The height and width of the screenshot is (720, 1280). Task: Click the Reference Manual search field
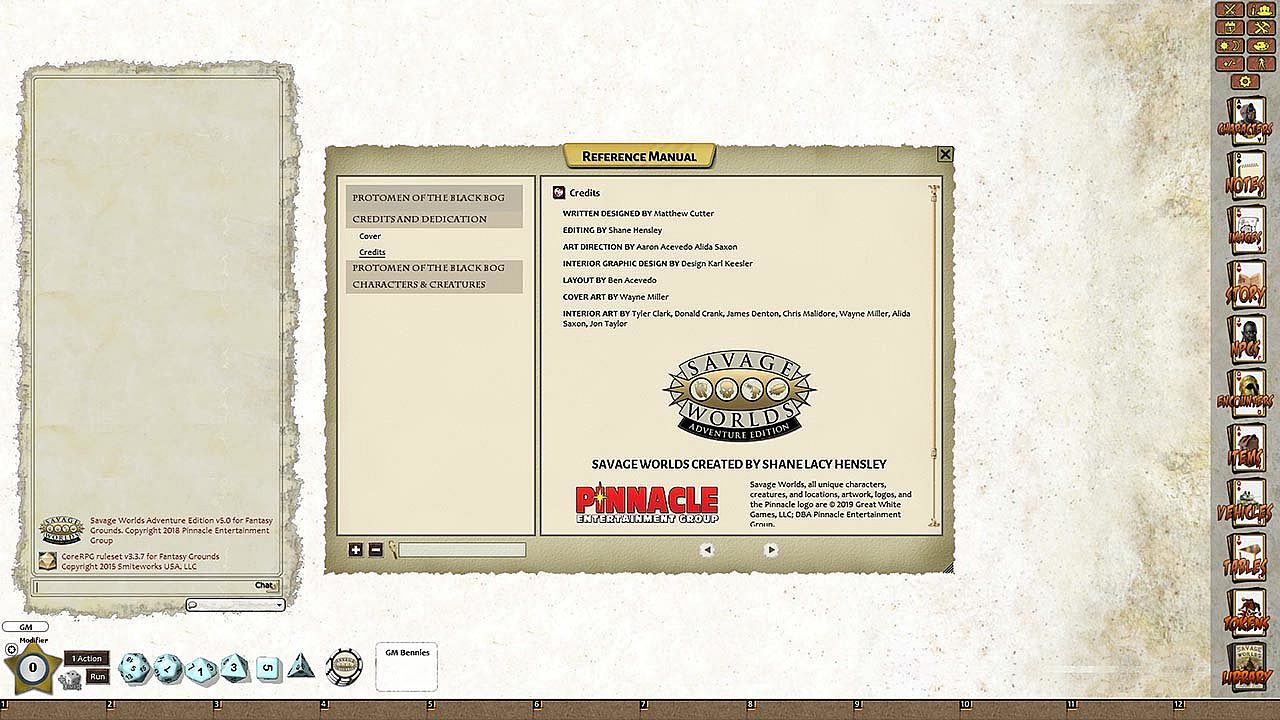tap(462, 549)
